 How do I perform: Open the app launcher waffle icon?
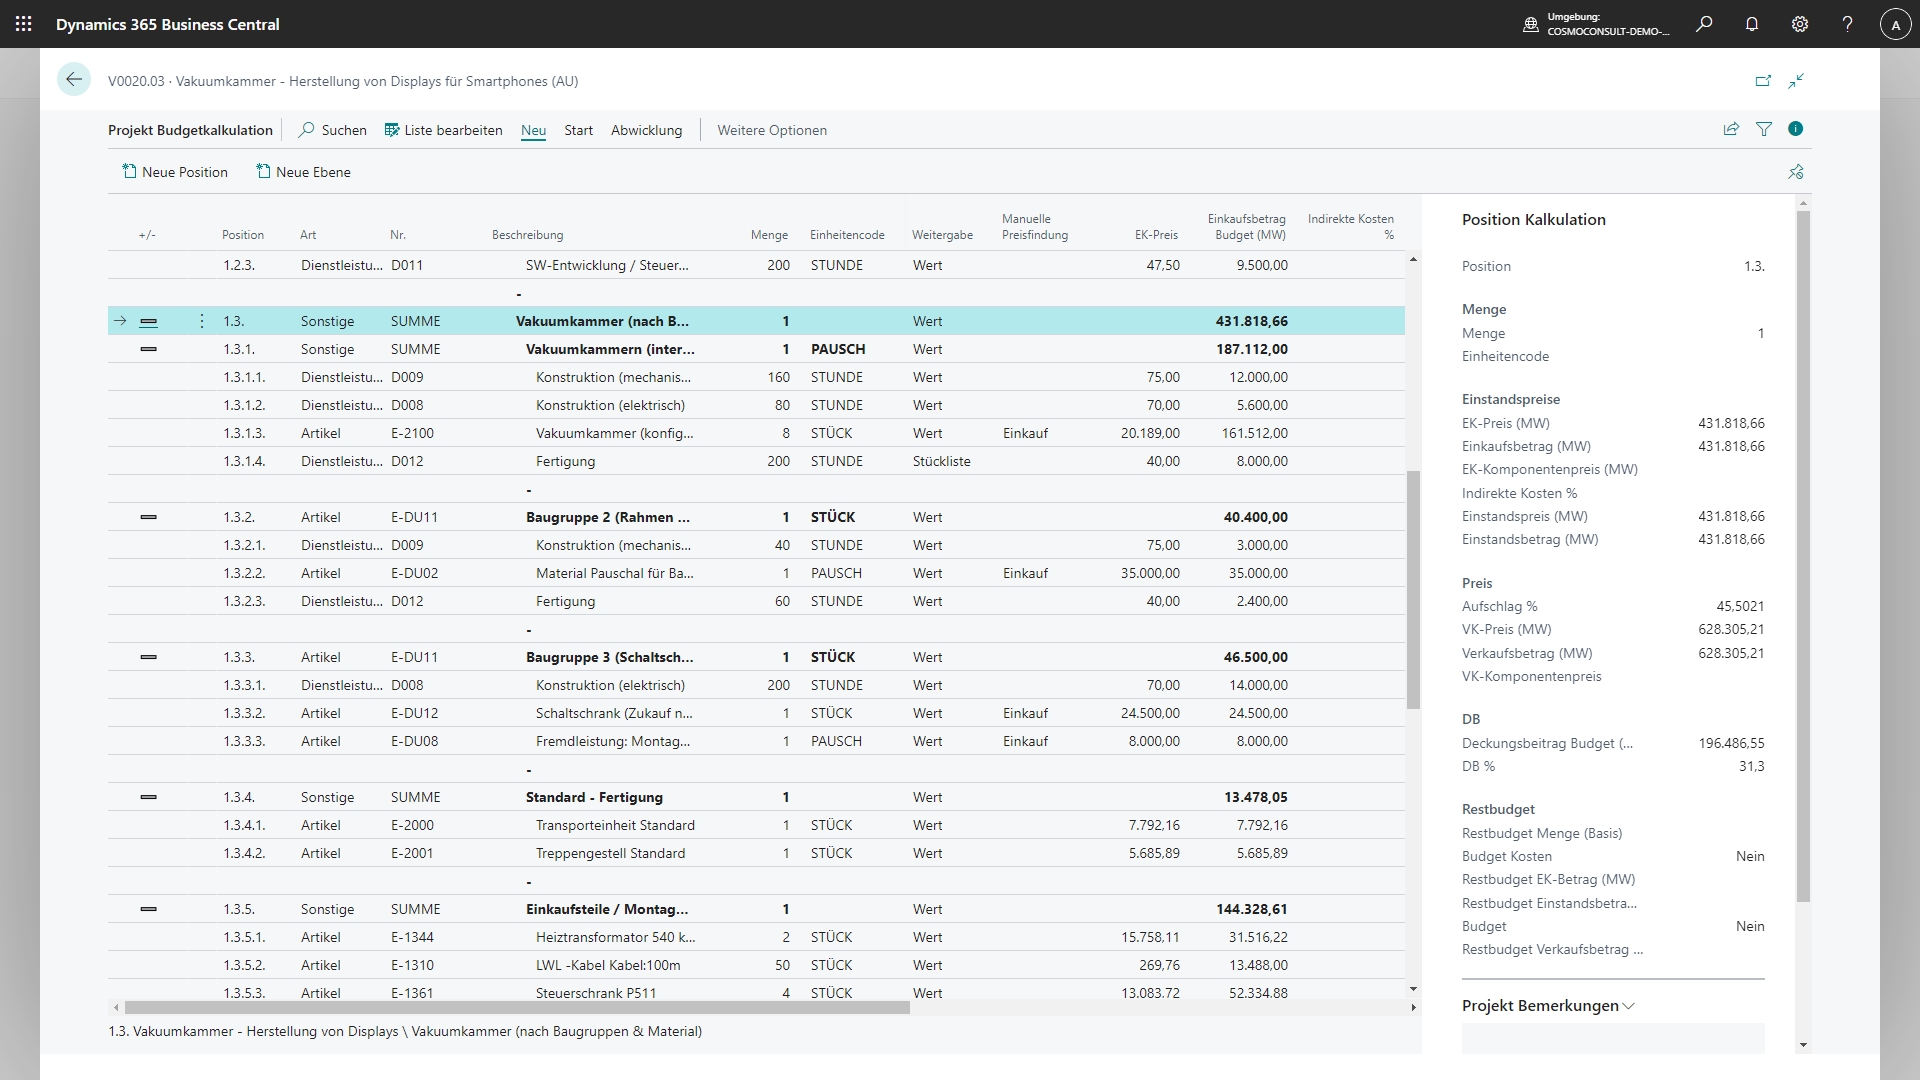(24, 24)
